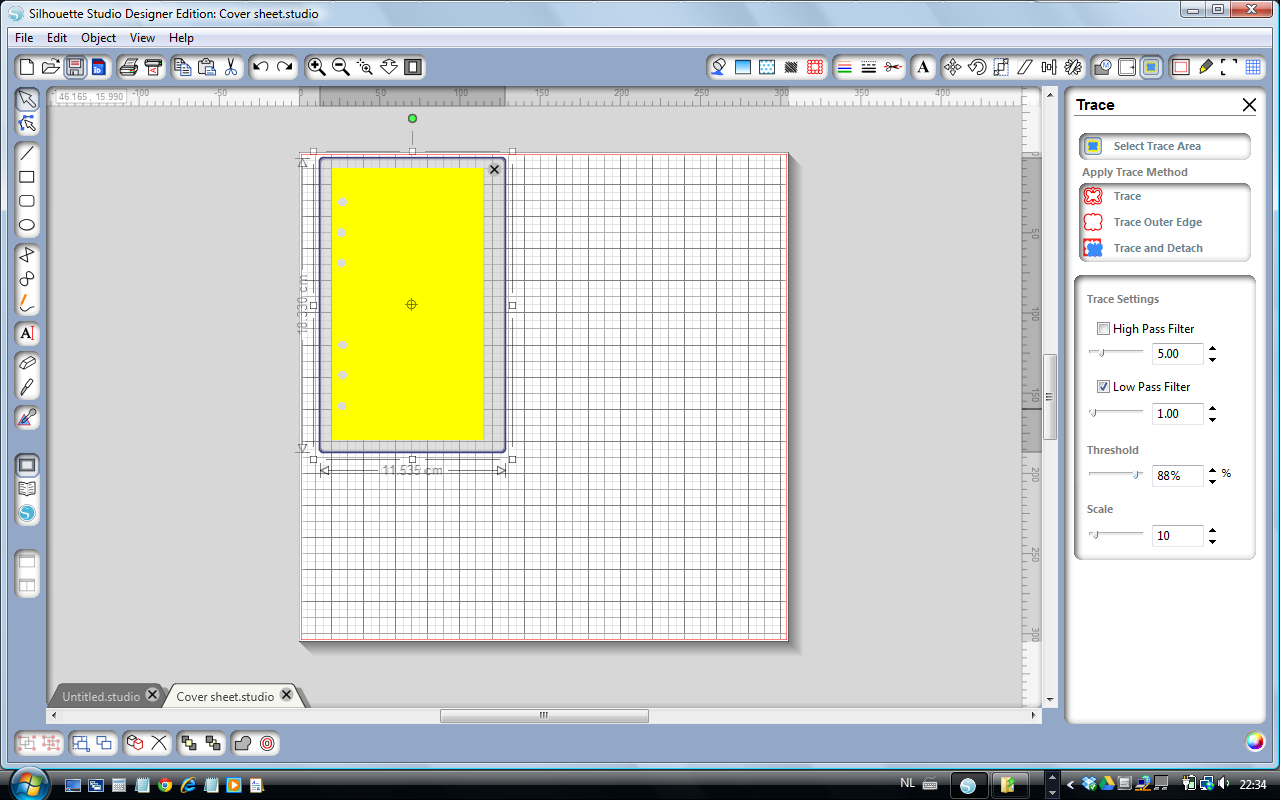Select the Ellipse drawing tool
Image resolution: width=1280 pixels, height=800 pixels.
[x=27, y=225]
